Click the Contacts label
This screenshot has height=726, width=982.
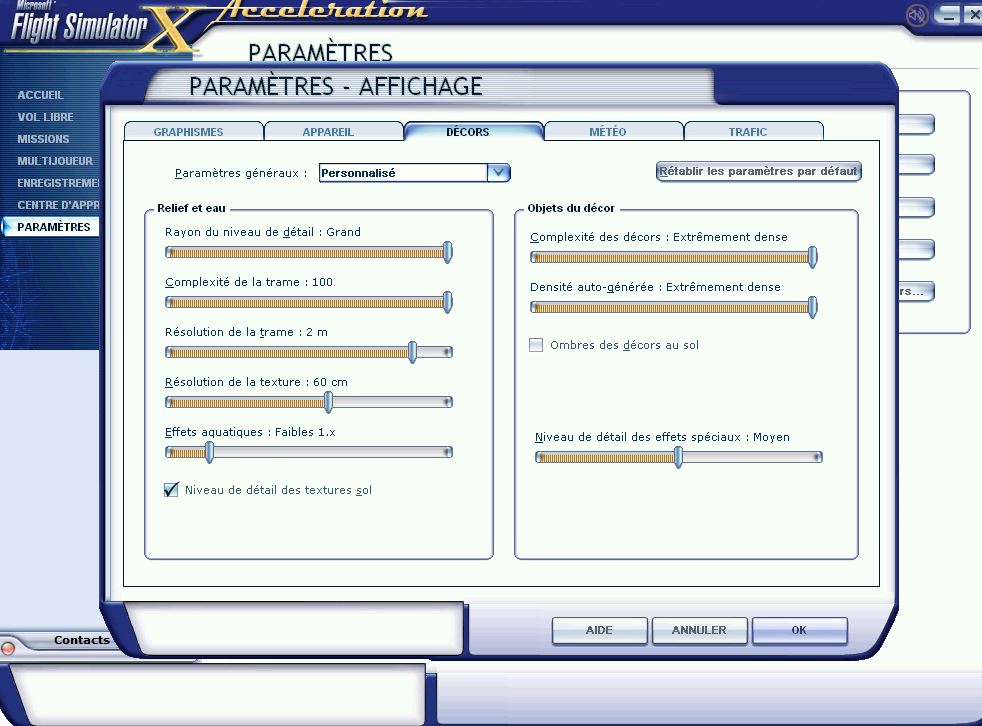pyautogui.click(x=81, y=640)
